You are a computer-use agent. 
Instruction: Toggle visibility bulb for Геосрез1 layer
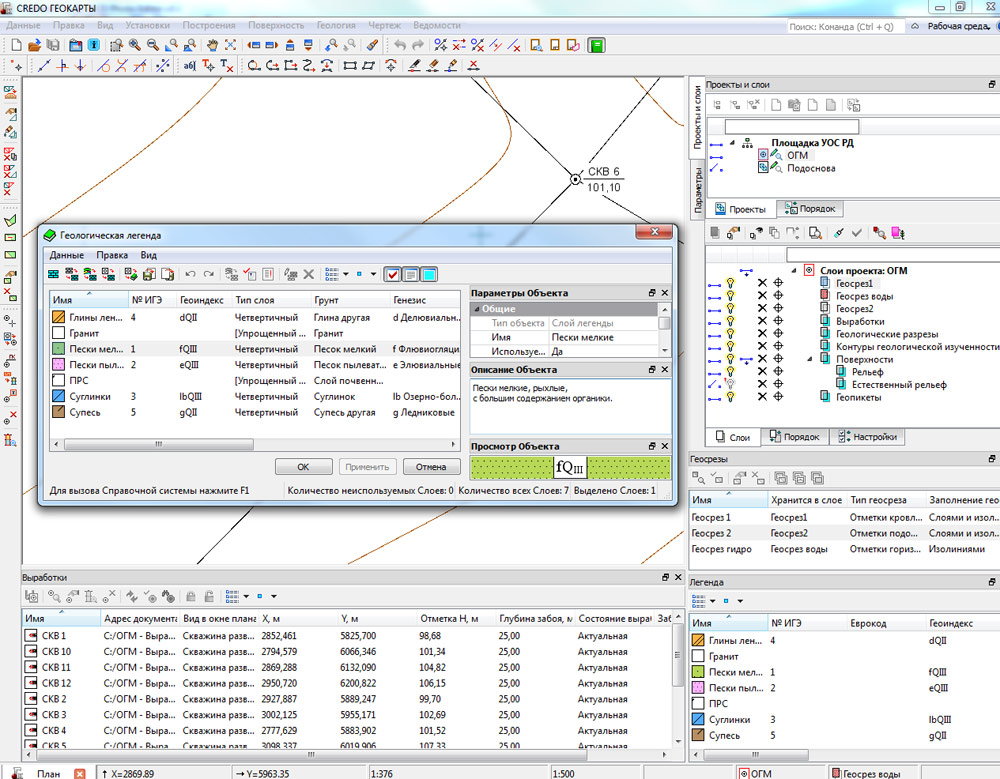[731, 284]
